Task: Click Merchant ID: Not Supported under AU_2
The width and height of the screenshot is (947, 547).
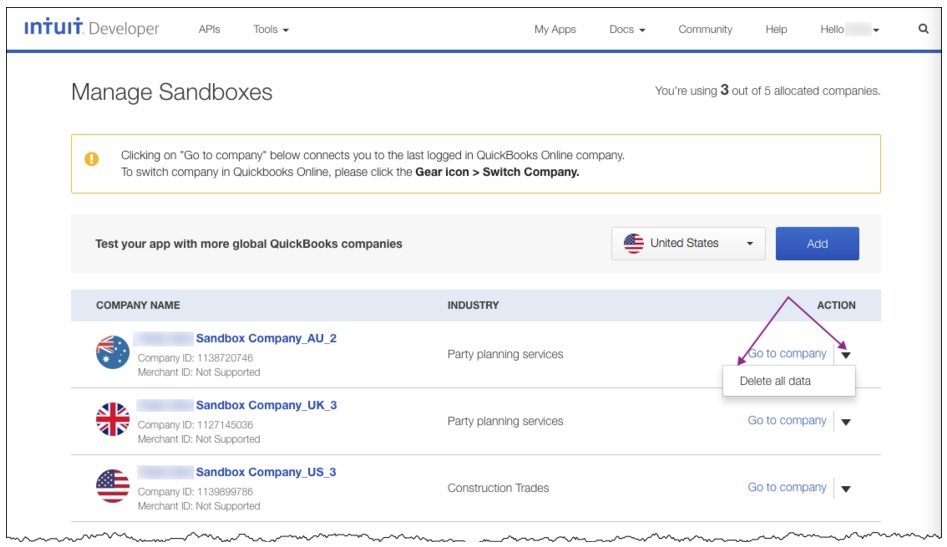Action: click(199, 373)
